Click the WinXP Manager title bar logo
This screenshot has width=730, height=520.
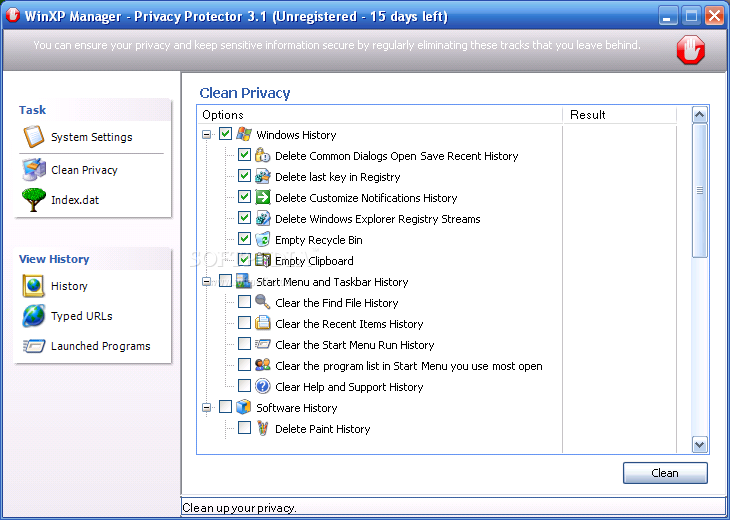pyautogui.click(x=13, y=15)
